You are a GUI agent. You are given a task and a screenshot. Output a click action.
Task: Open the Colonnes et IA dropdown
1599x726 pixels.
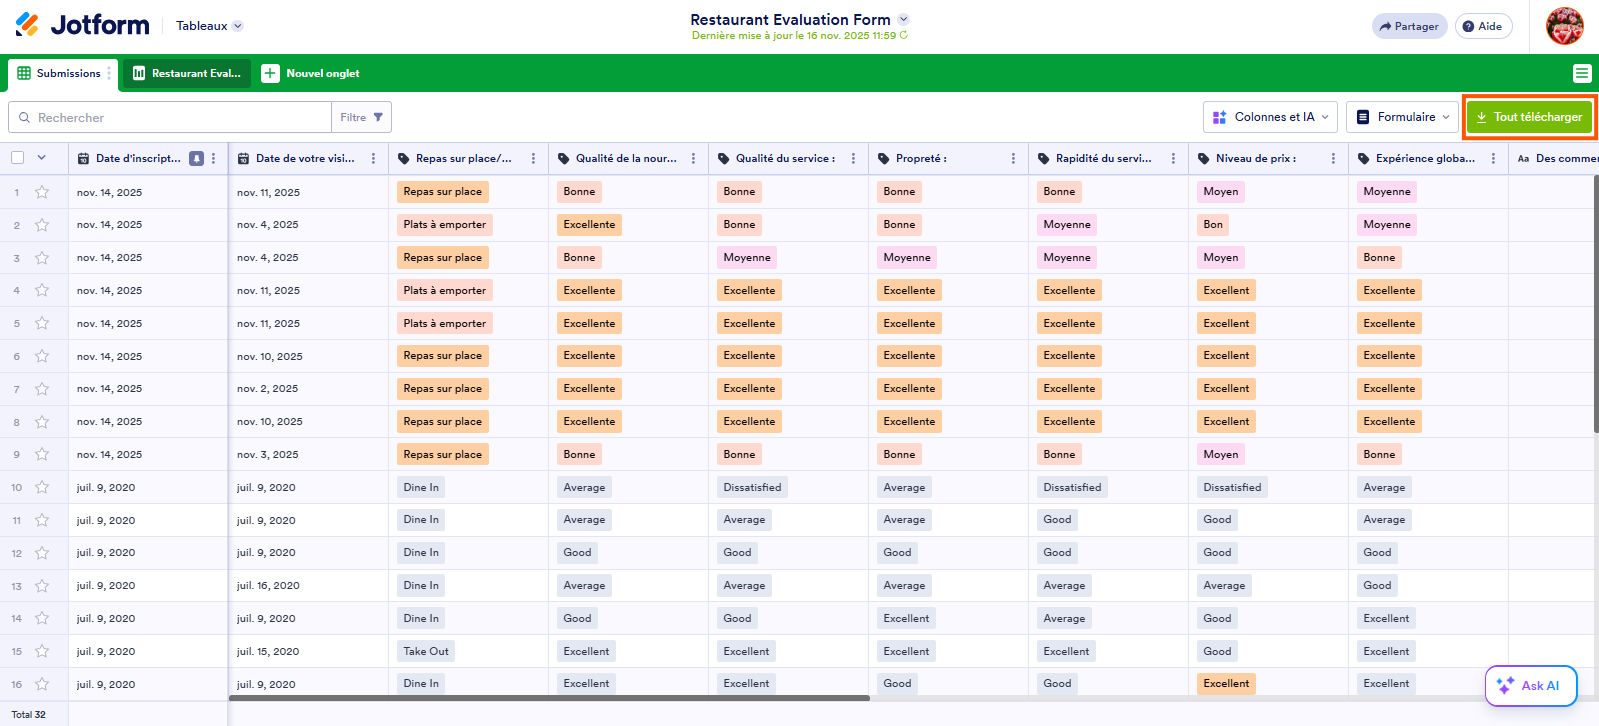[1271, 117]
